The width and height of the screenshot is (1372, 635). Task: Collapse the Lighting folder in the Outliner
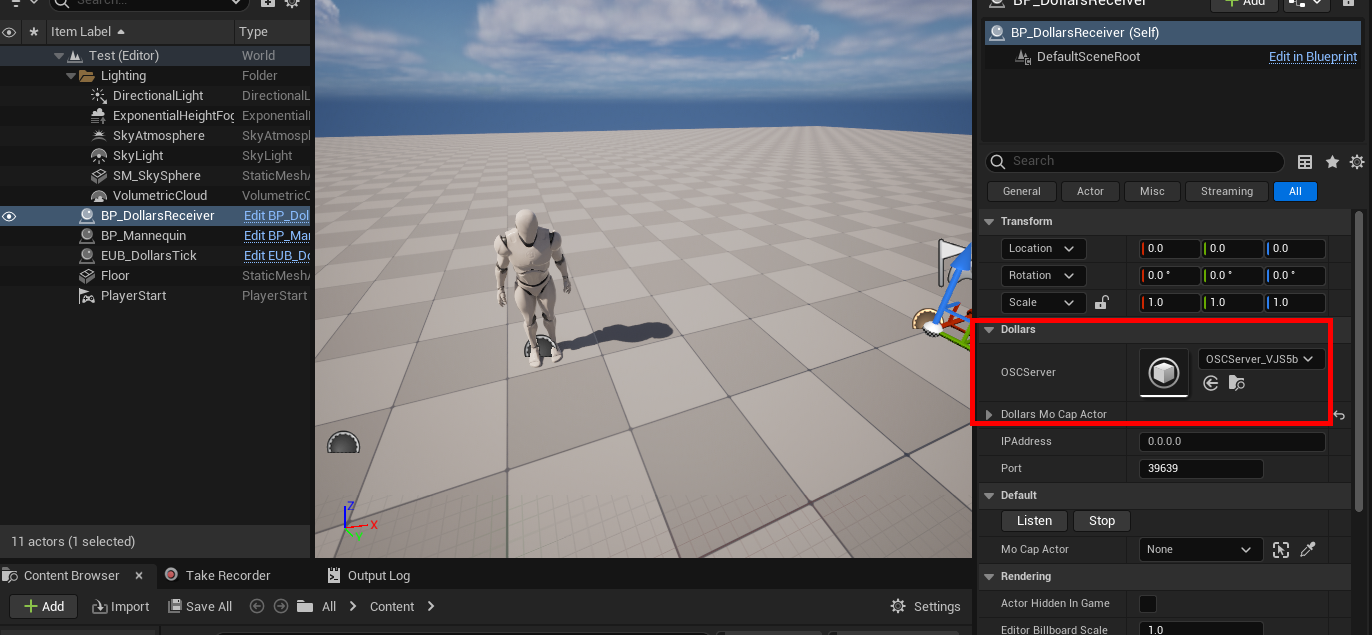(71, 76)
